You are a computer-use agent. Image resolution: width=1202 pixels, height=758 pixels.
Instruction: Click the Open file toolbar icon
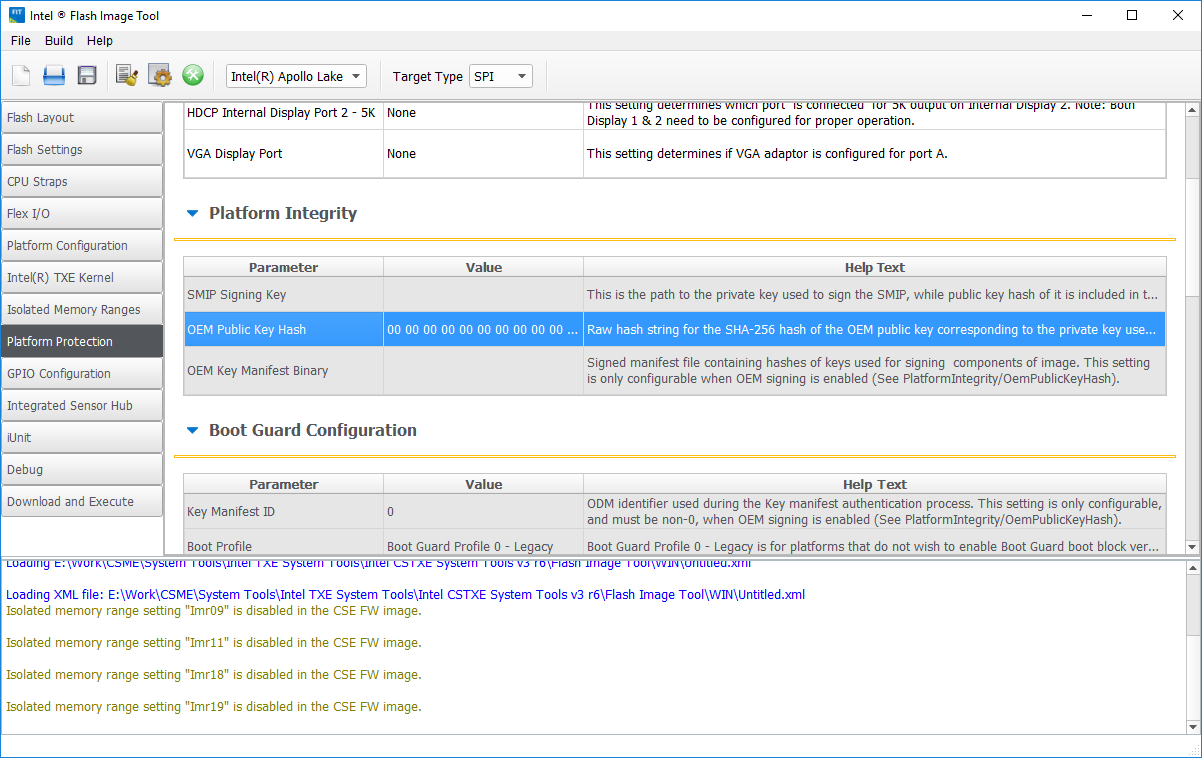point(54,76)
